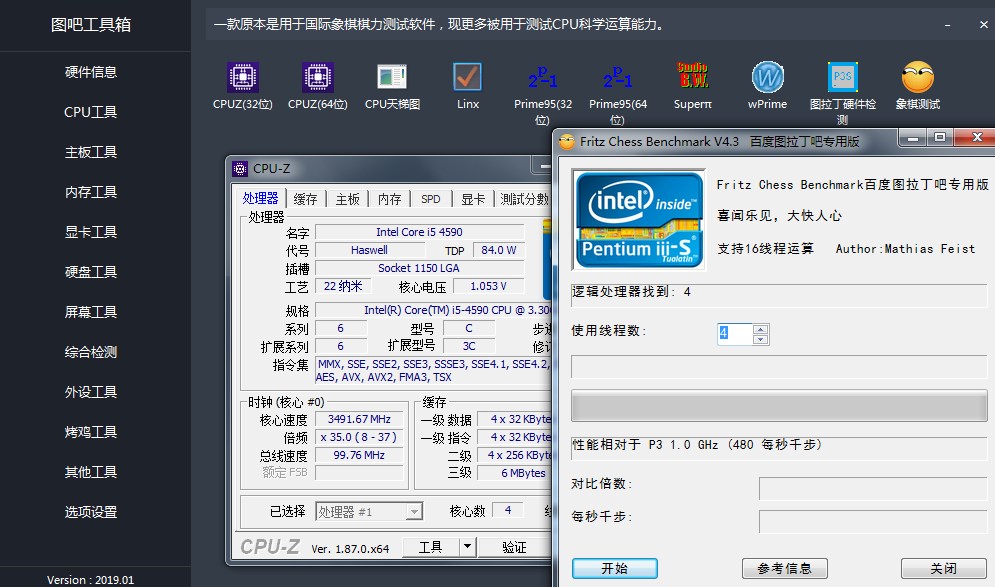The image size is (995, 587).
Task: Click the 3491.67 MHz core speed value
Action: 359,419
